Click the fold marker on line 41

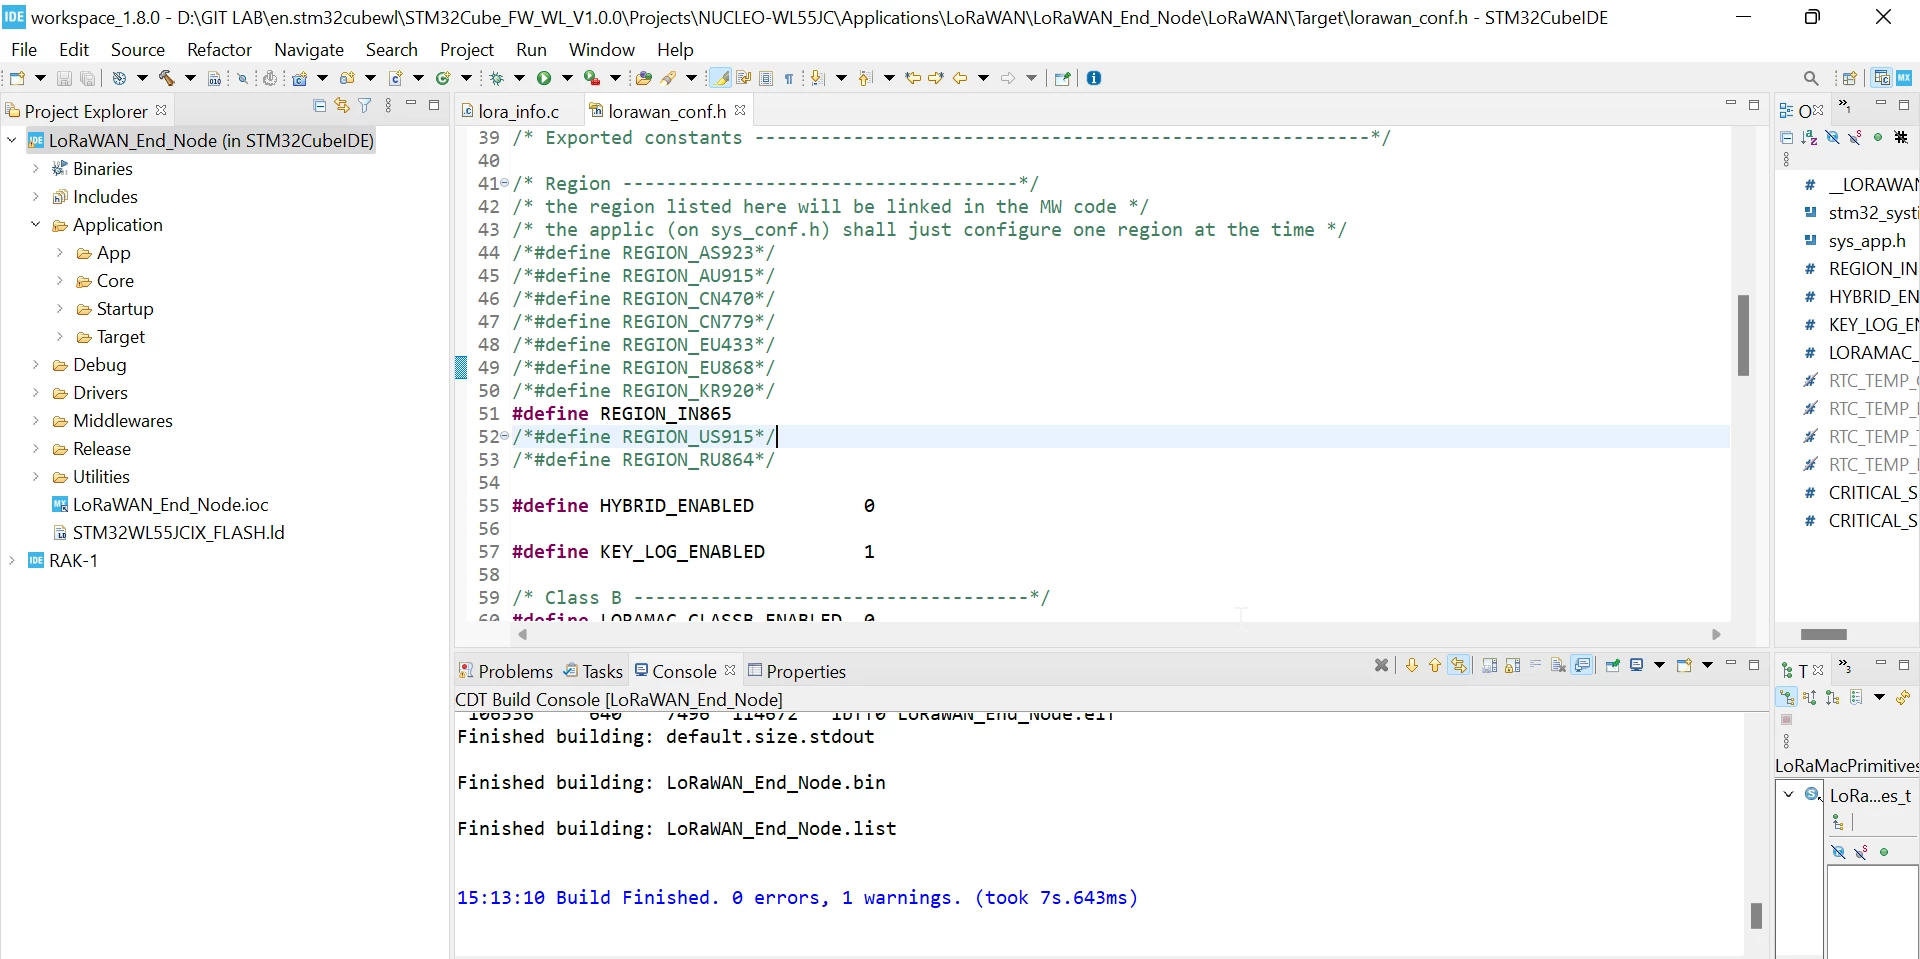click(505, 184)
